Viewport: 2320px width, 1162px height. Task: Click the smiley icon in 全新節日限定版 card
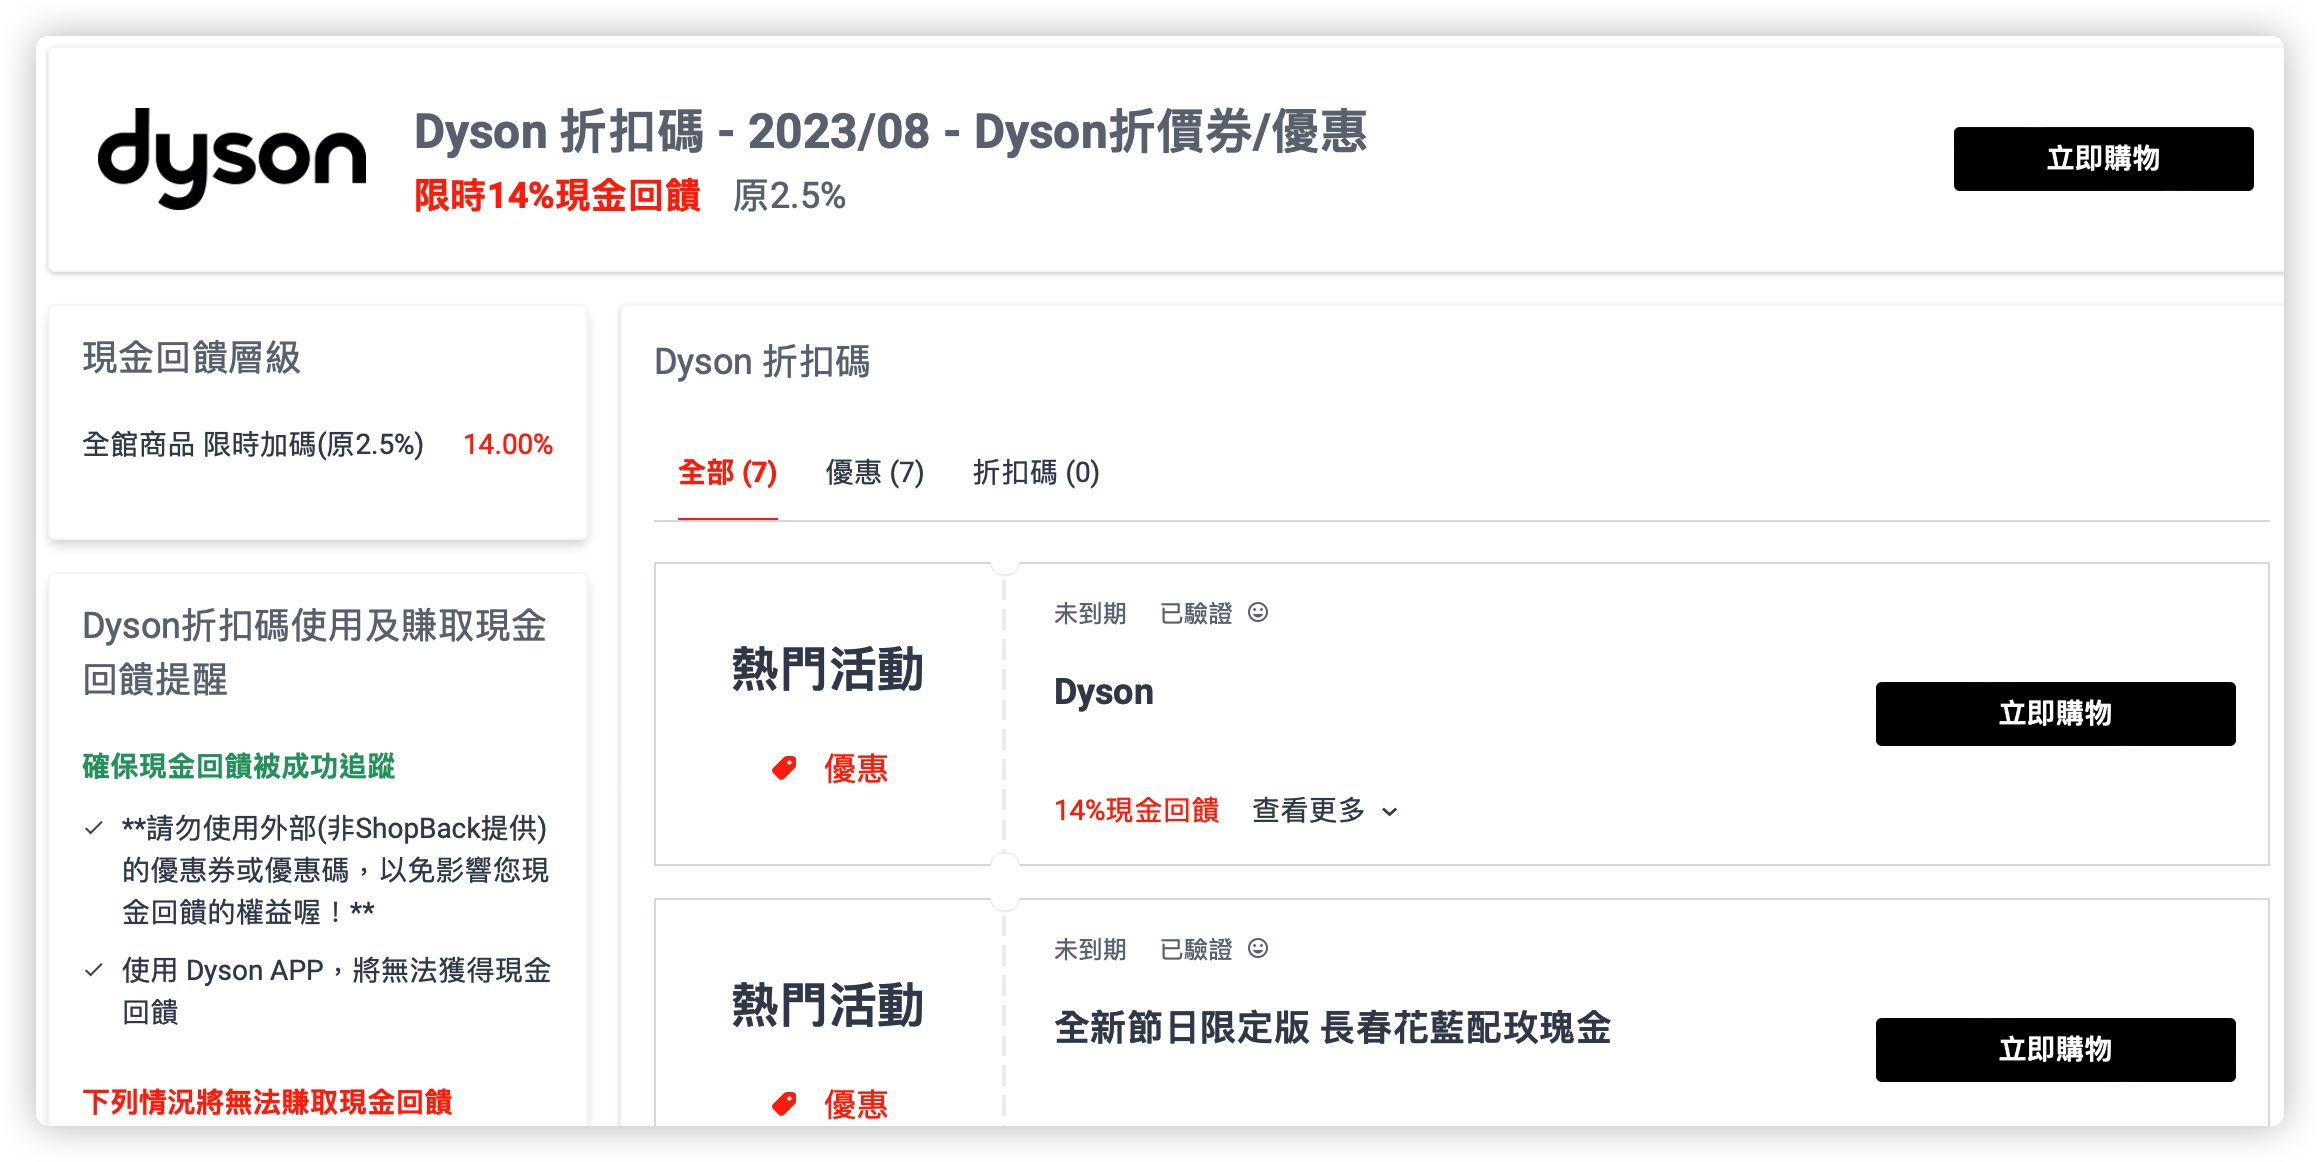click(x=1258, y=948)
